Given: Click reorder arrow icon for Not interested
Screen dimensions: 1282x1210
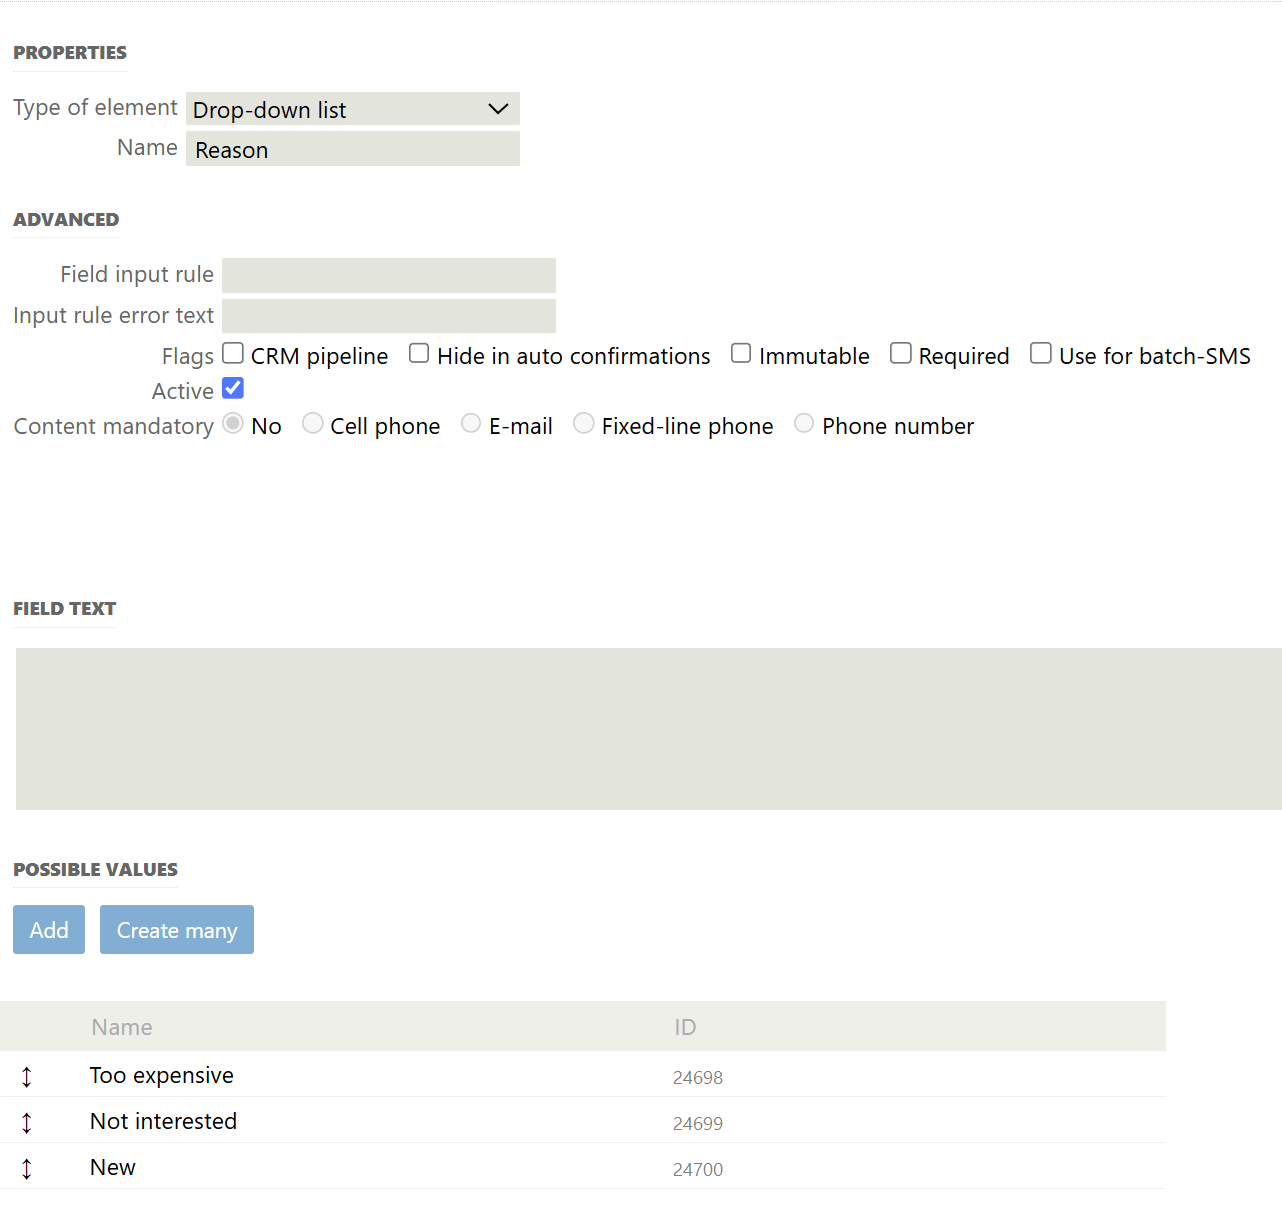Looking at the screenshot, I should 27,1122.
